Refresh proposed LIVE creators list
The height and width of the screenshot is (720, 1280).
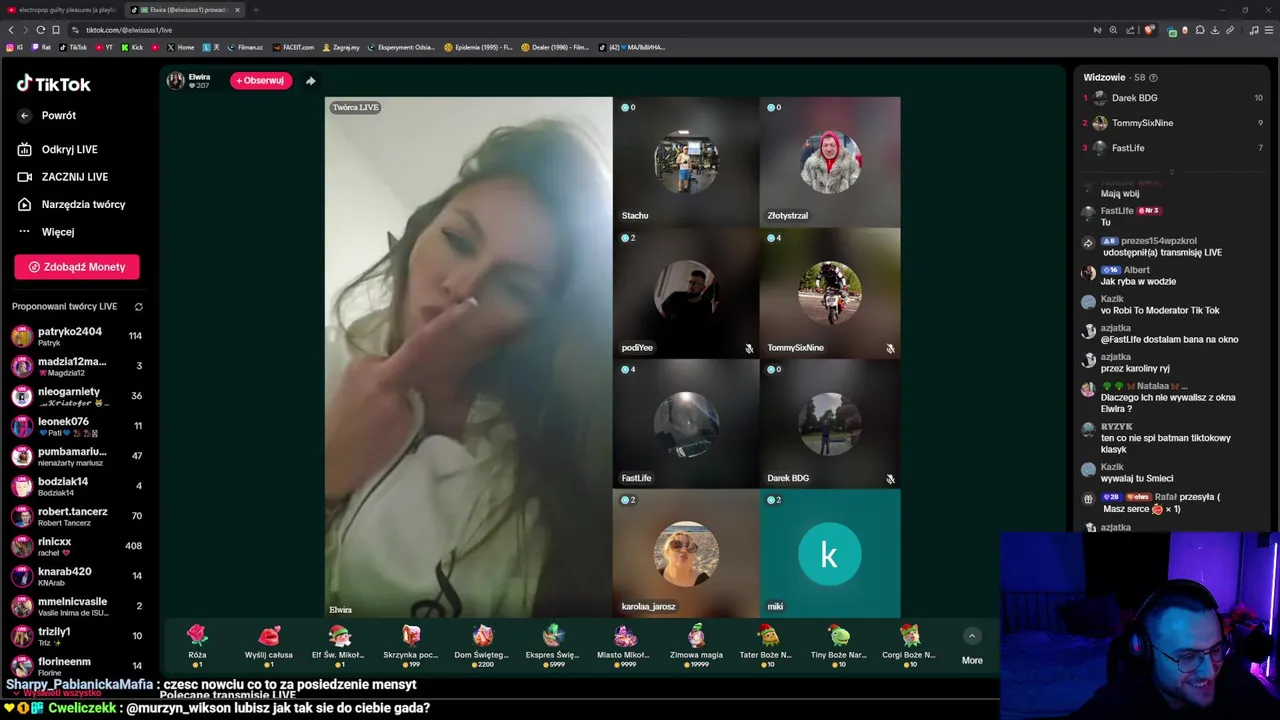pos(139,307)
